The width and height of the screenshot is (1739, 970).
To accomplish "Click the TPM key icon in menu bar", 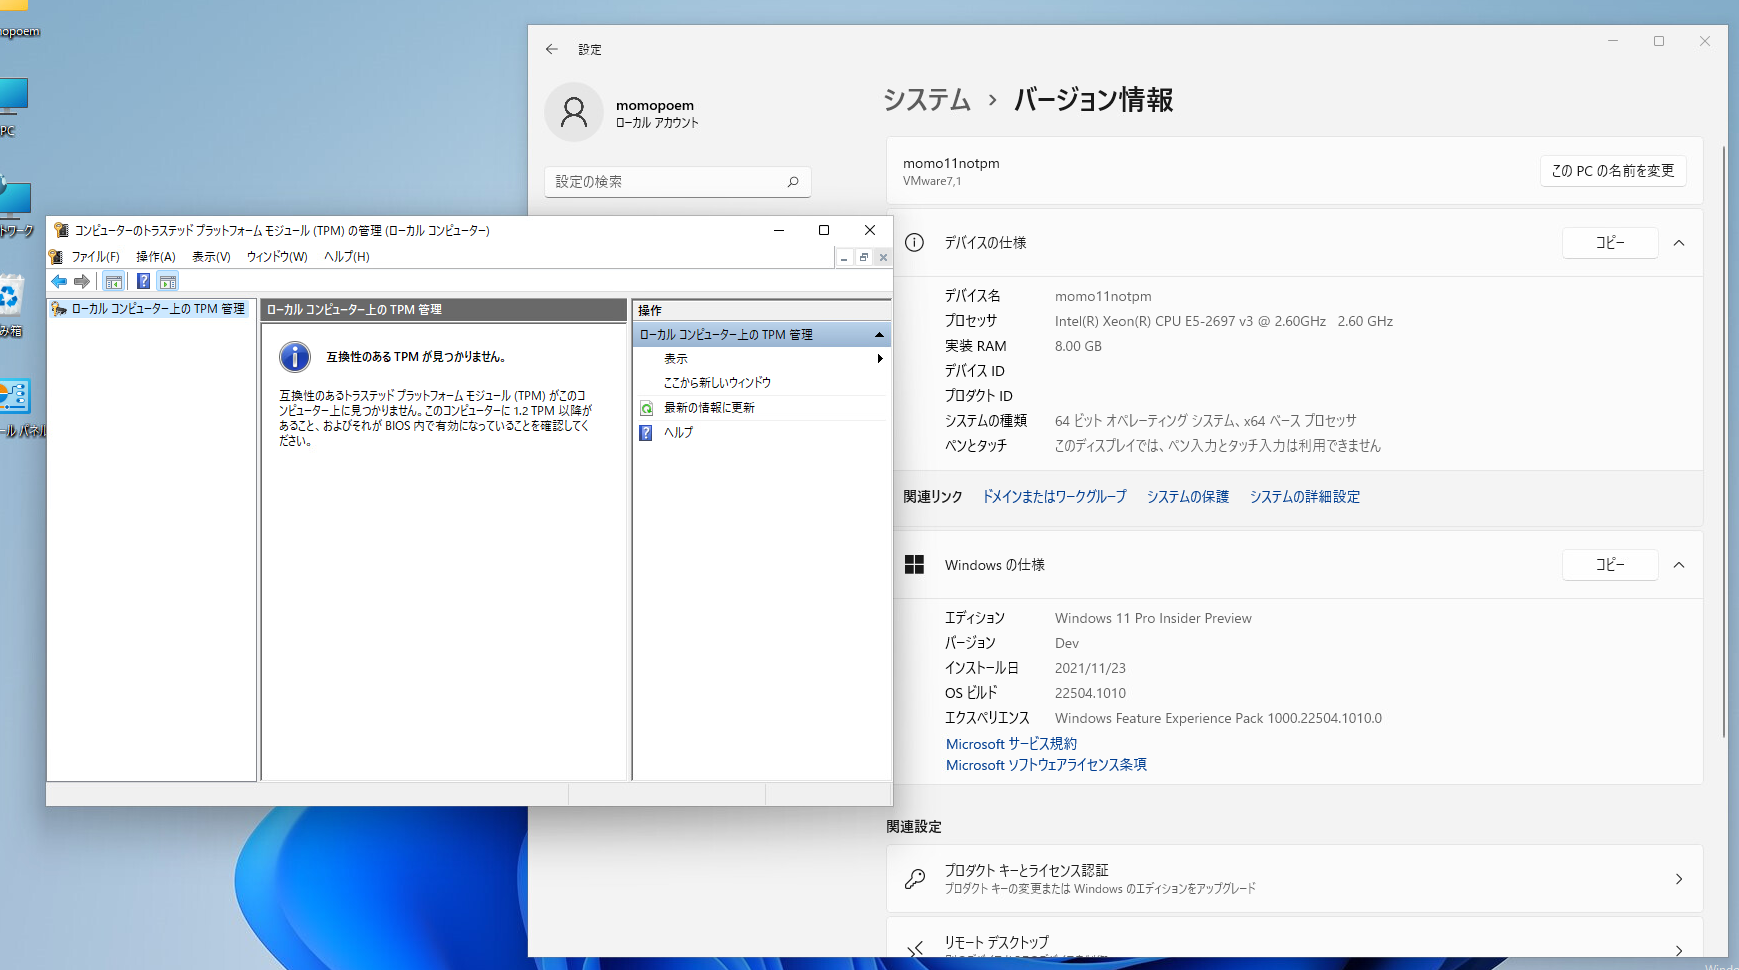I will point(57,257).
